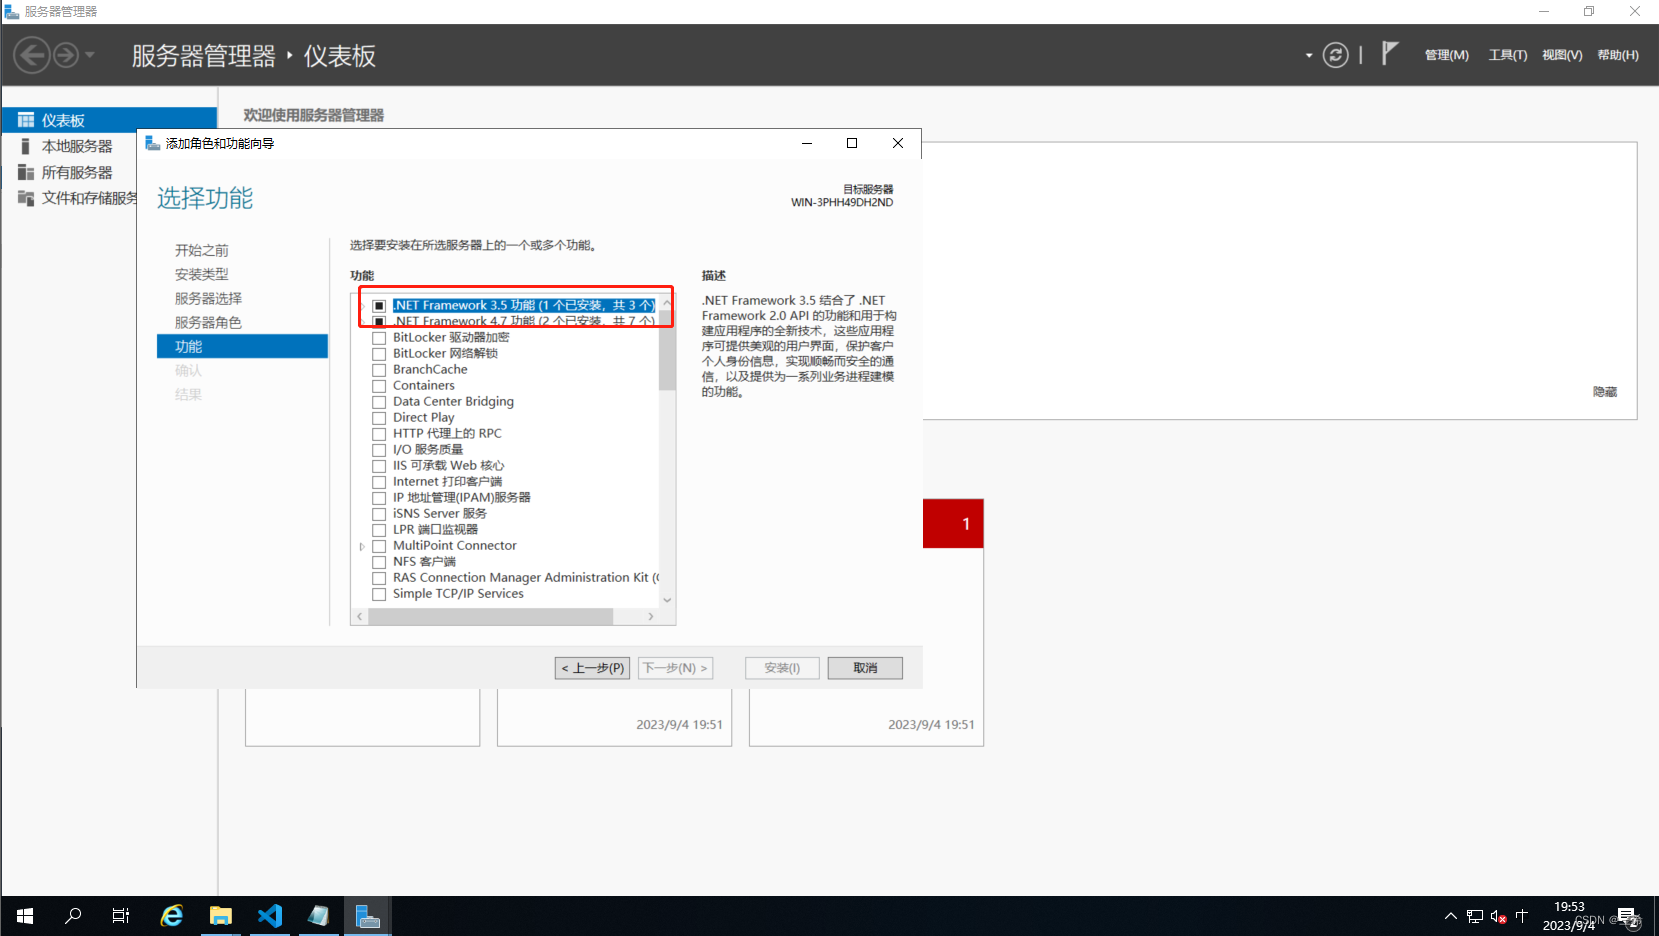
Task: Click the red tile showing 1
Action: pyautogui.click(x=953, y=523)
